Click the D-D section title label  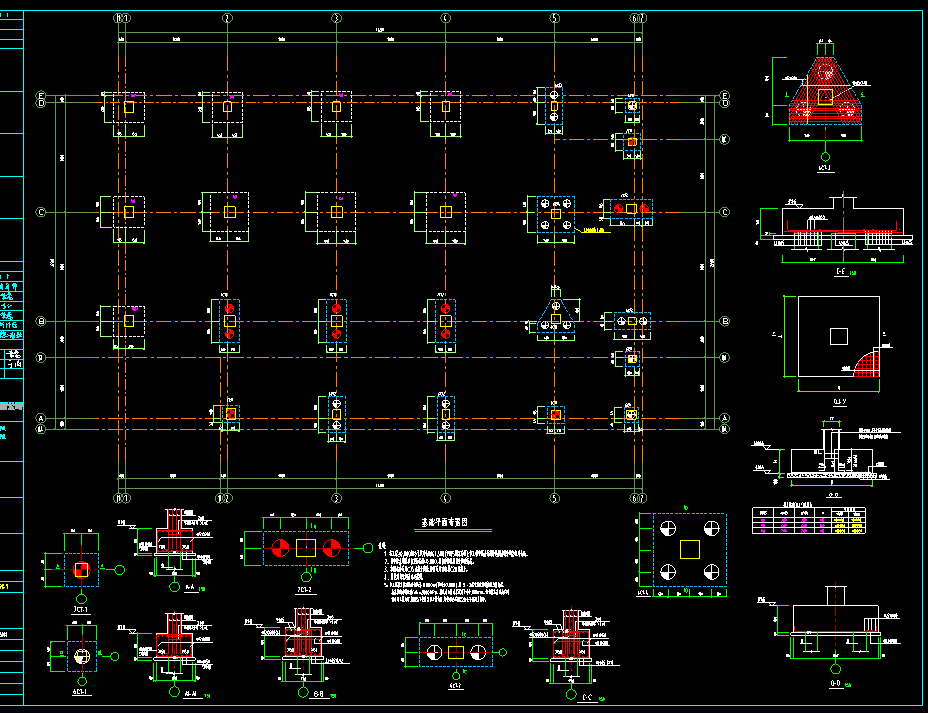click(x=835, y=683)
